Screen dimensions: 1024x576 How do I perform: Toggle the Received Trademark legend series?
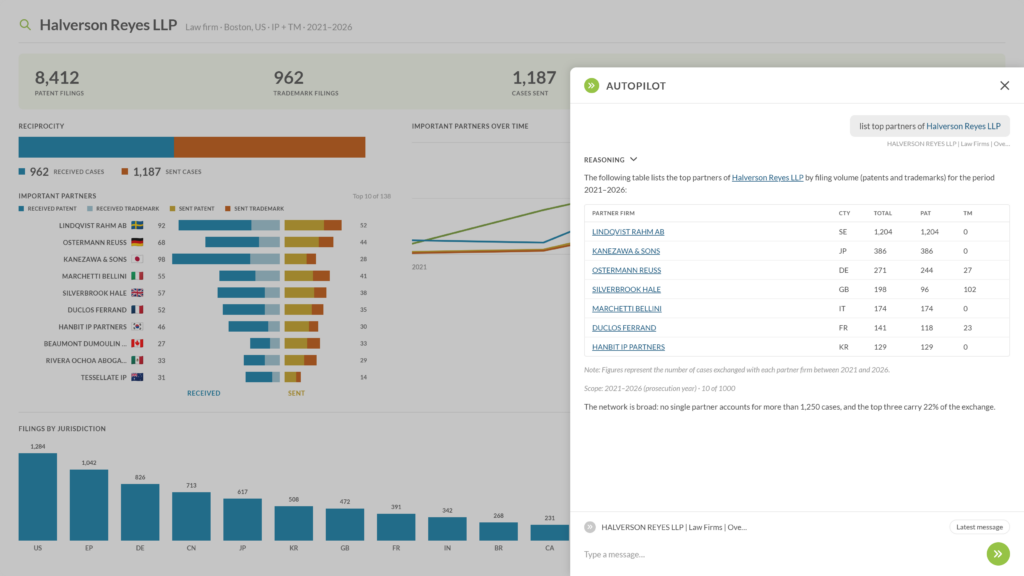[123, 209]
